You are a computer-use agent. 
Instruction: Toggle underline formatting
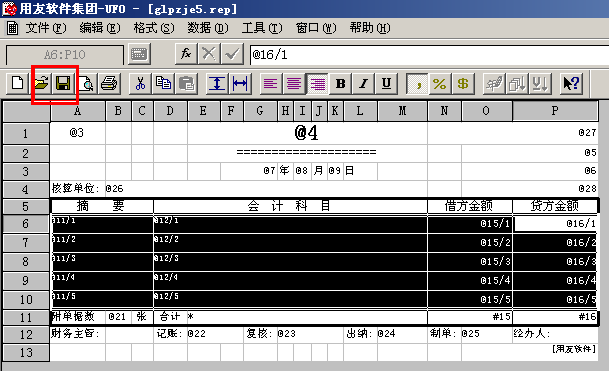(386, 84)
